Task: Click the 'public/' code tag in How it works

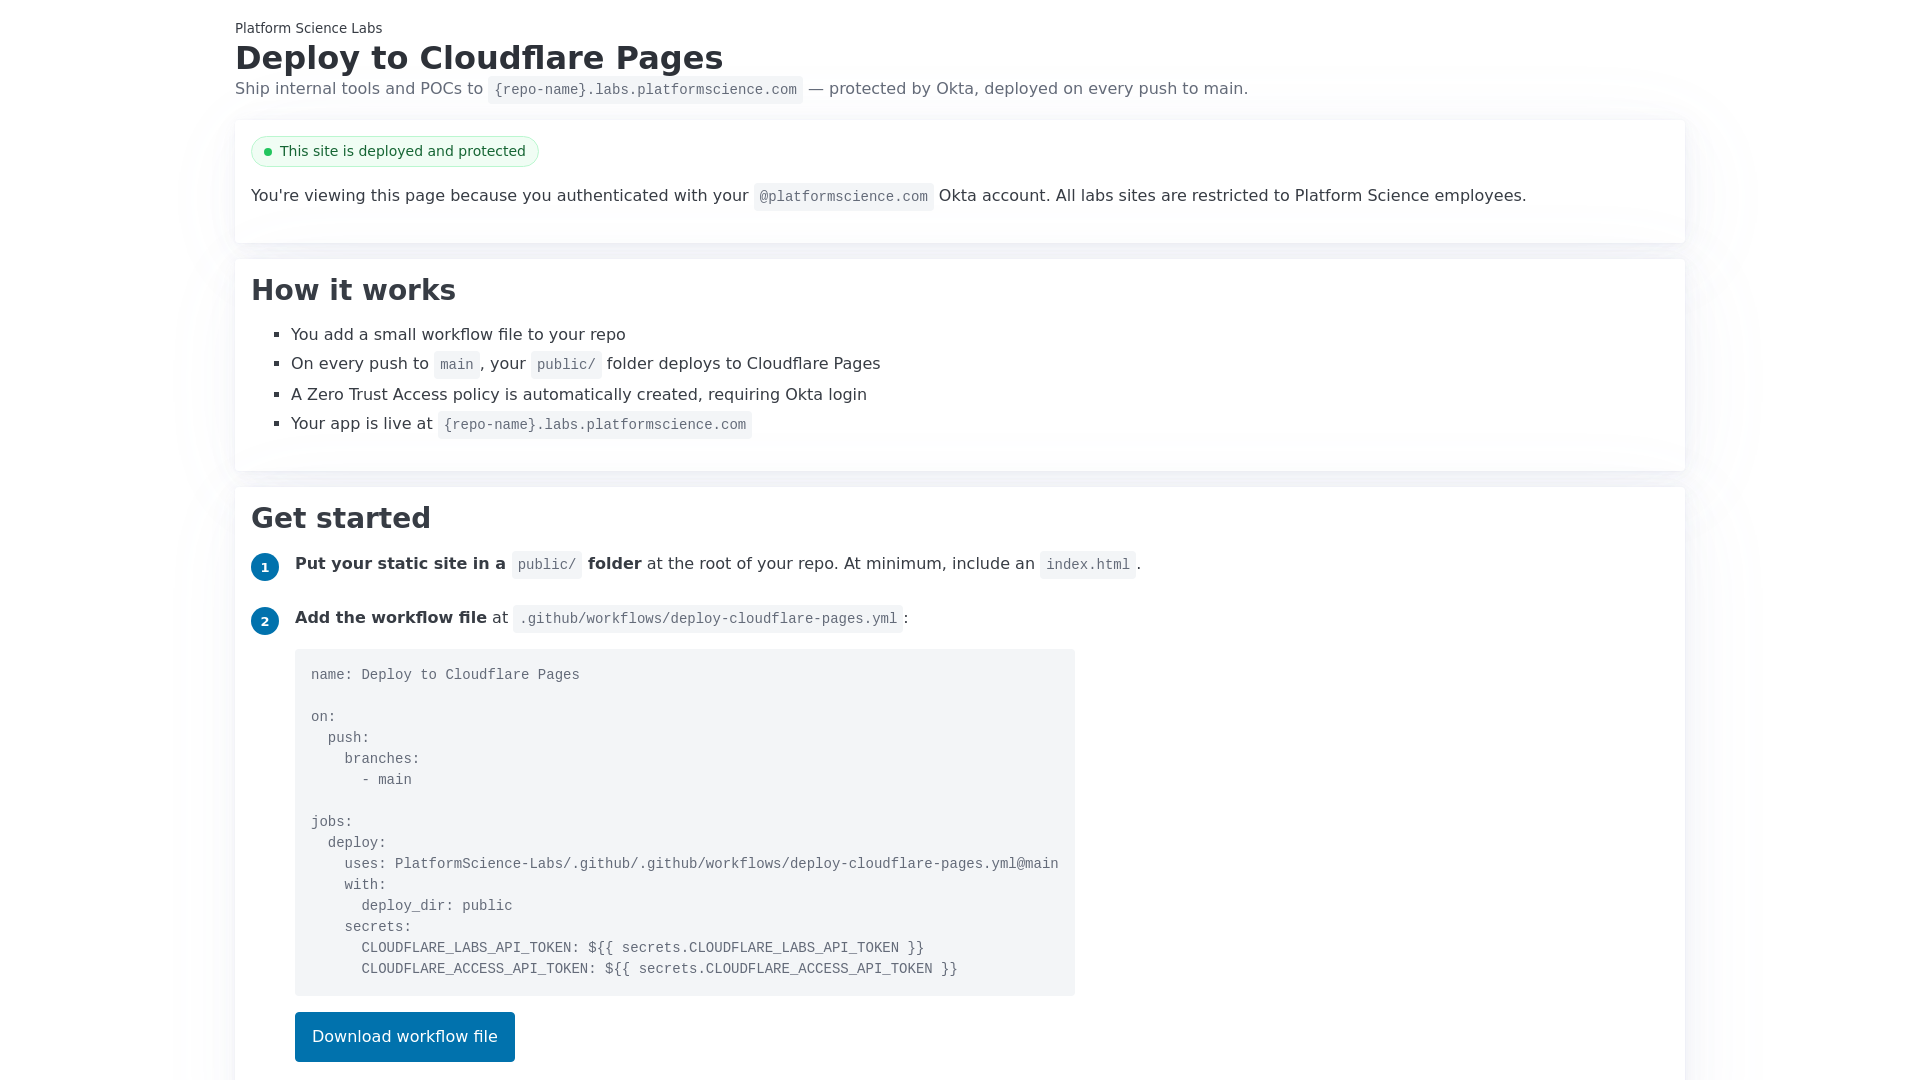Action: (566, 365)
